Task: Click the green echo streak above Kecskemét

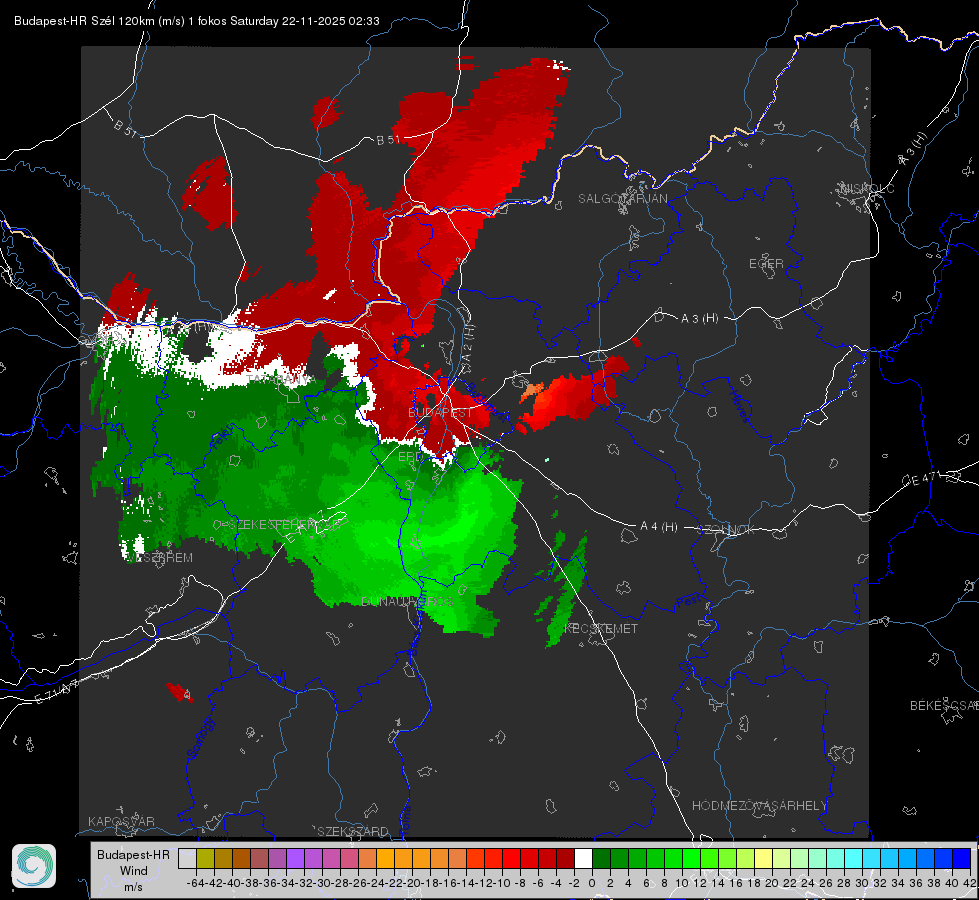Action: coord(566,591)
